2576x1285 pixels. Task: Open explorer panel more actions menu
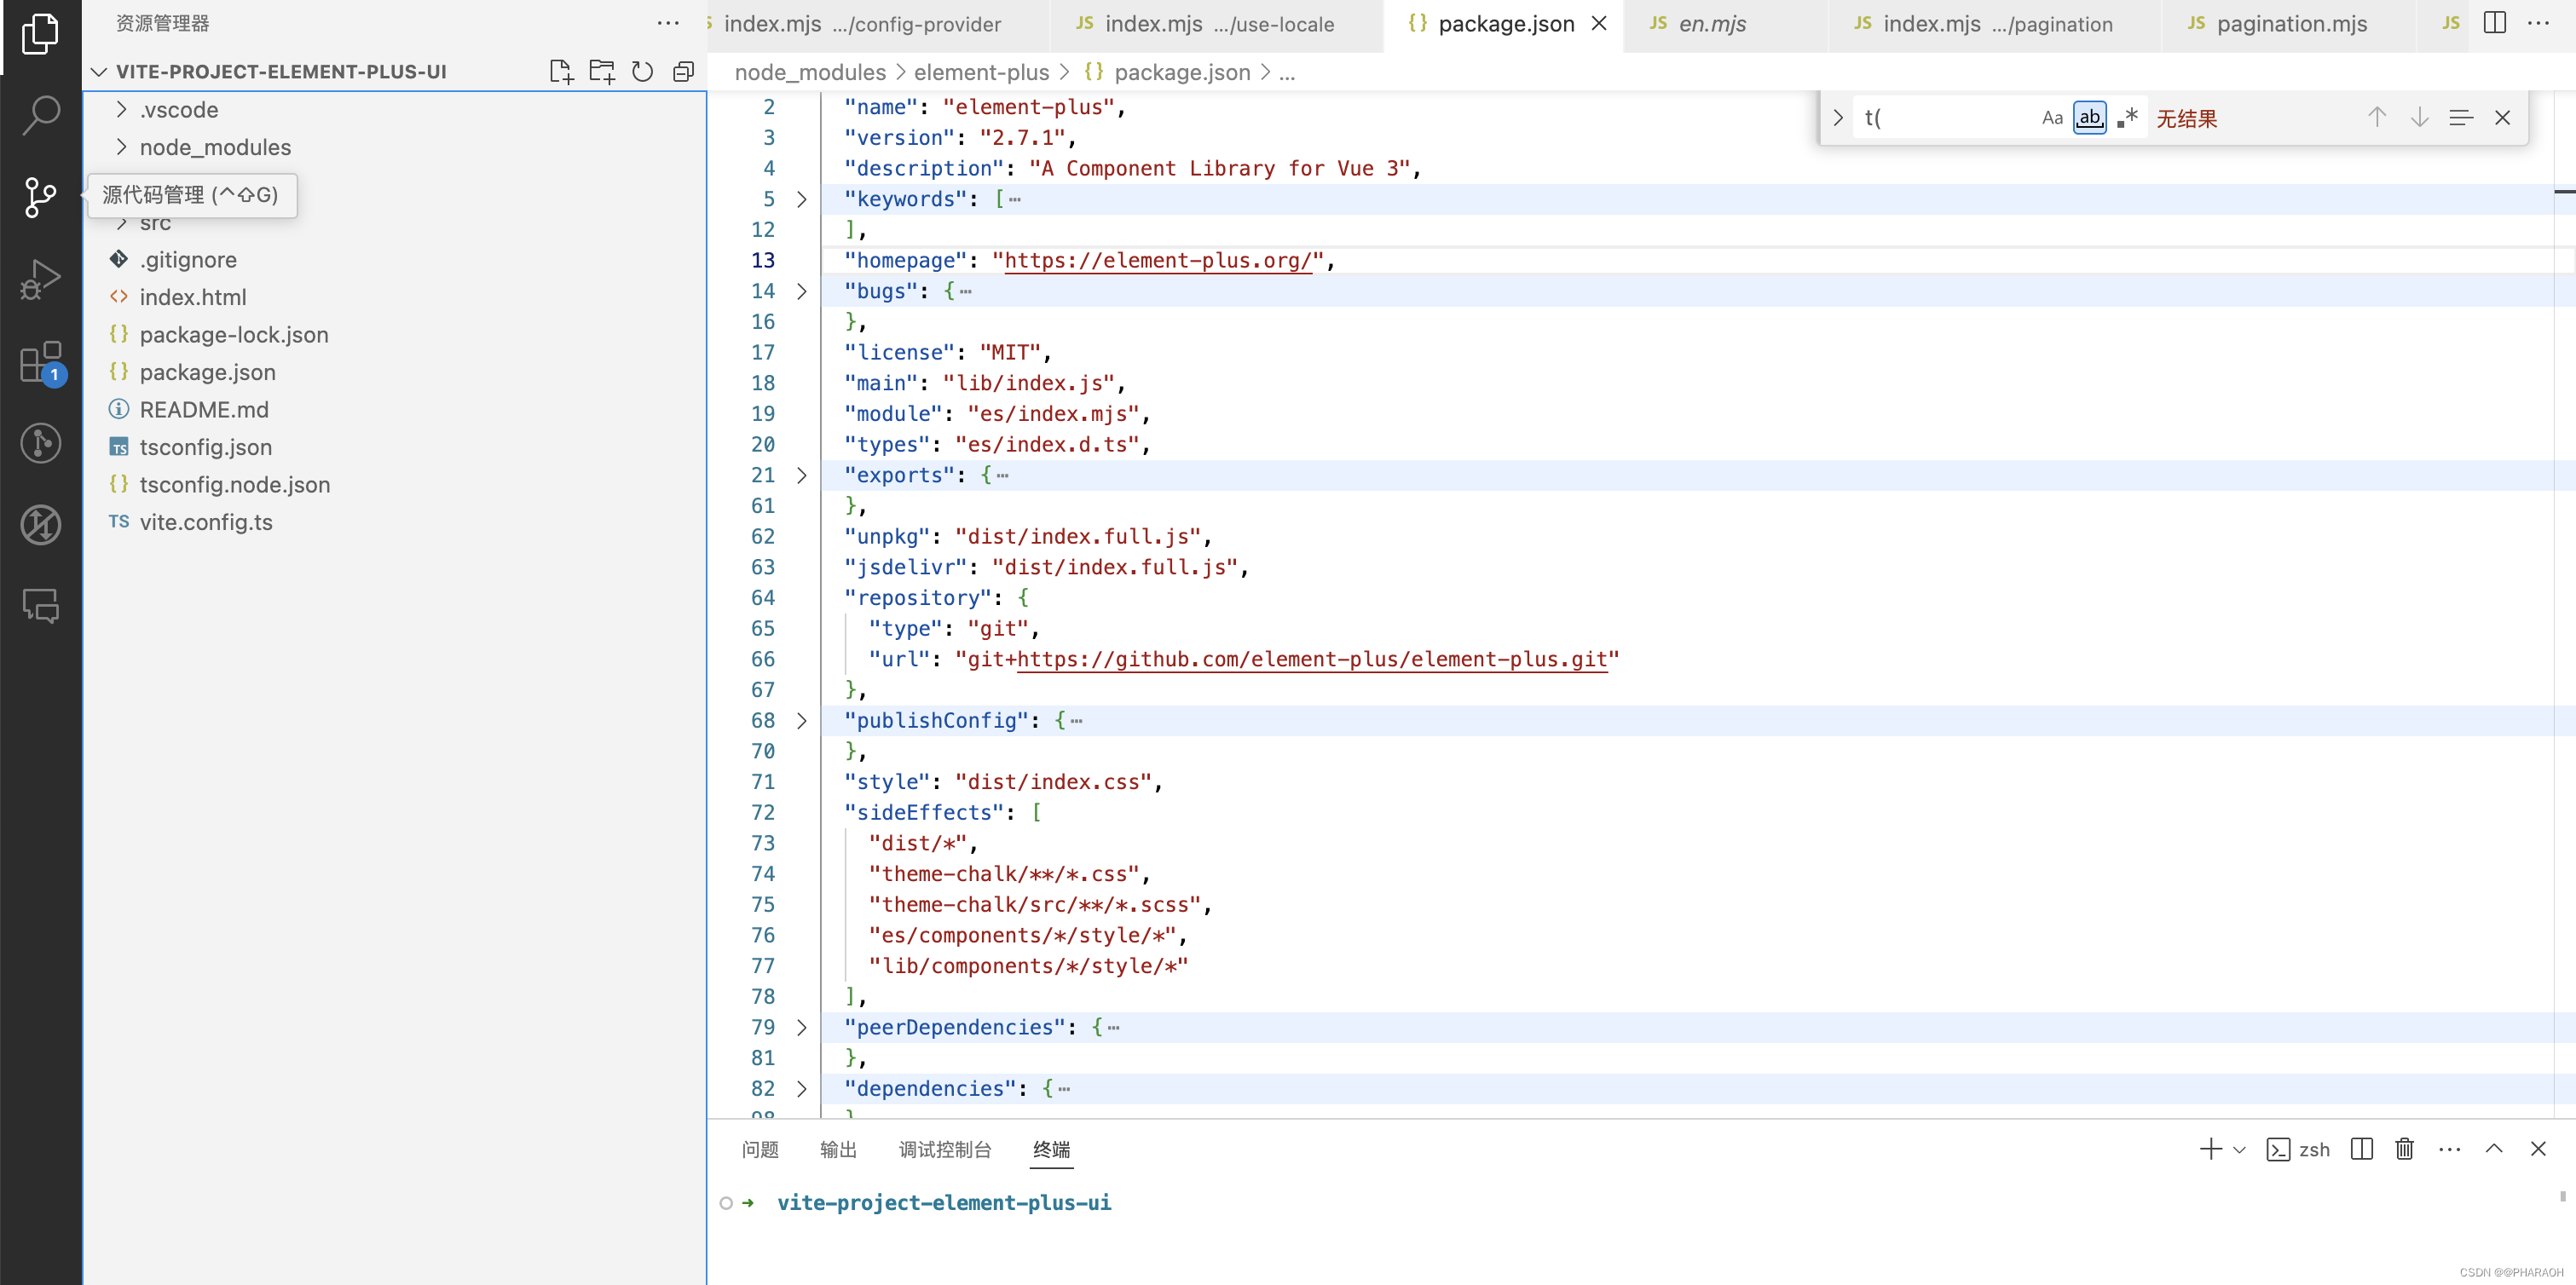tap(668, 23)
